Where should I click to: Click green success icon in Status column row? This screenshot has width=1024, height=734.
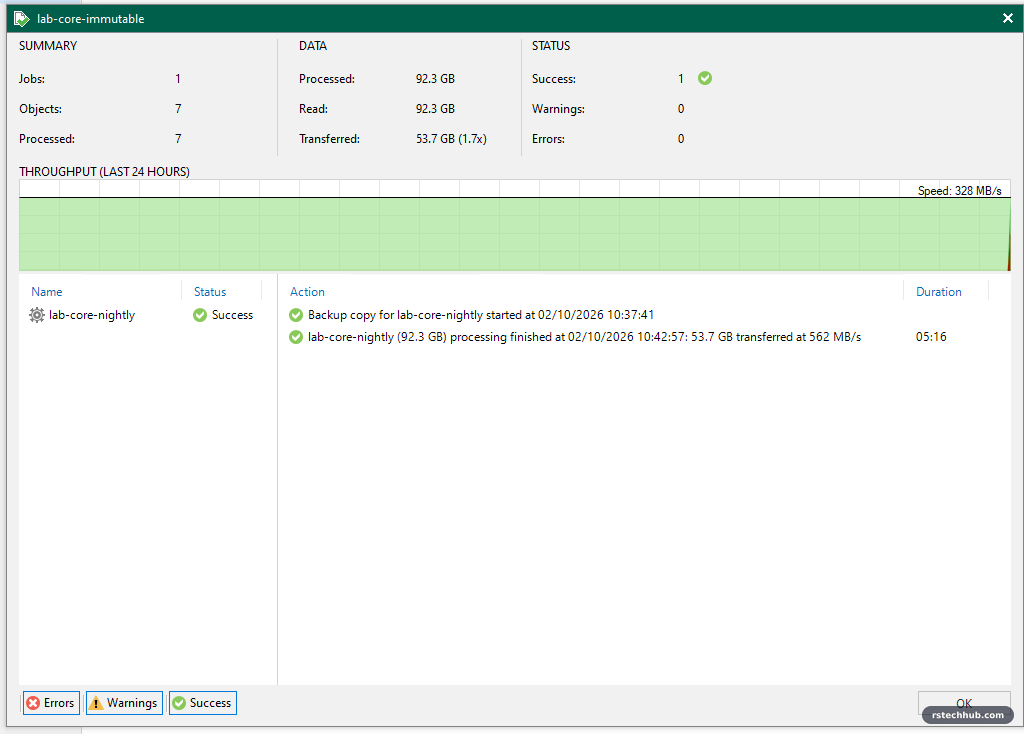tap(200, 315)
